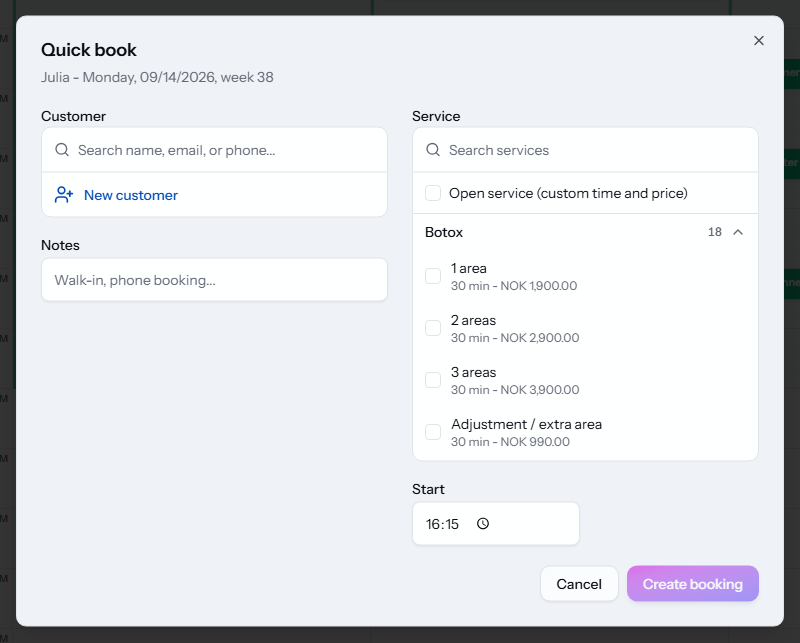Check the Open service custom option

(433, 193)
